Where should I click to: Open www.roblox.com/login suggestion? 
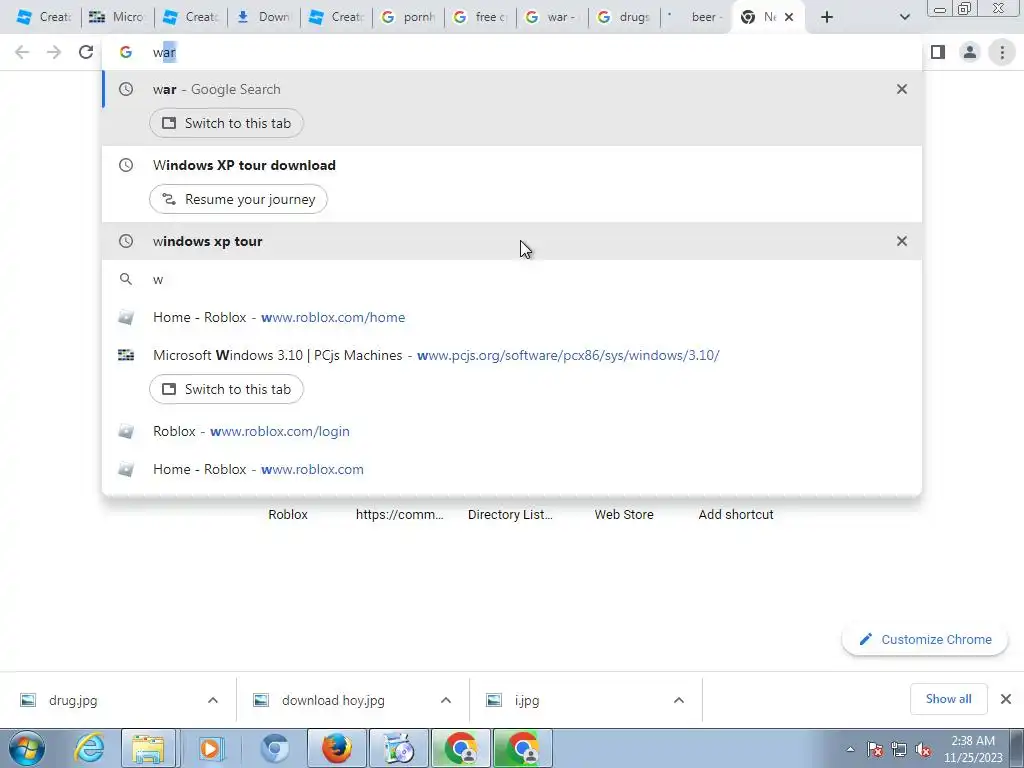(512, 431)
